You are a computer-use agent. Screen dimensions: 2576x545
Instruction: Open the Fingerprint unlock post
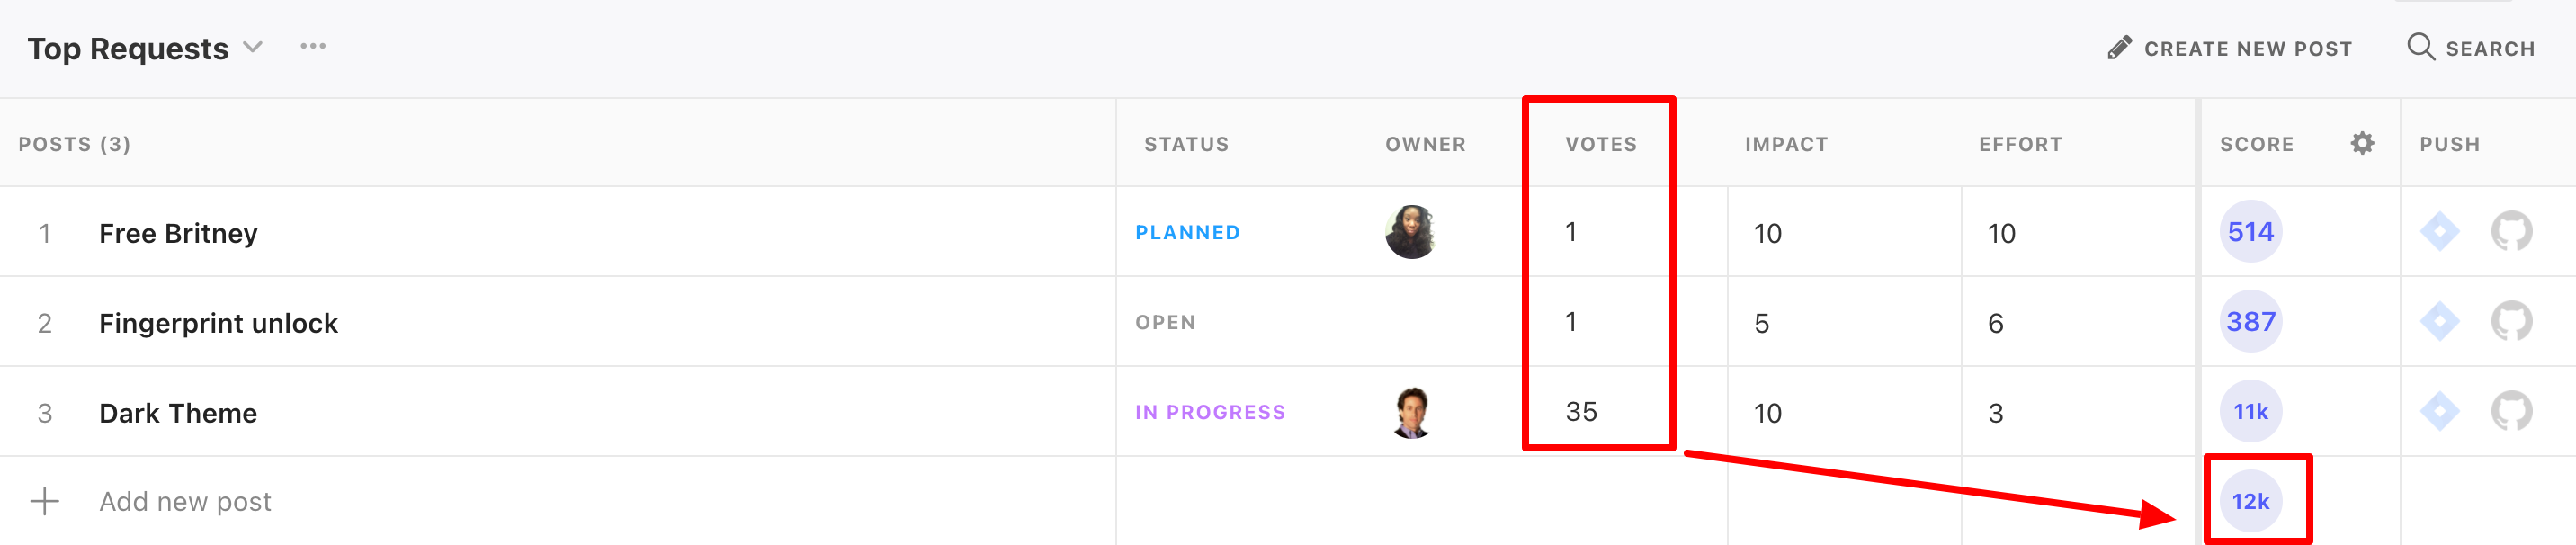click(x=218, y=323)
